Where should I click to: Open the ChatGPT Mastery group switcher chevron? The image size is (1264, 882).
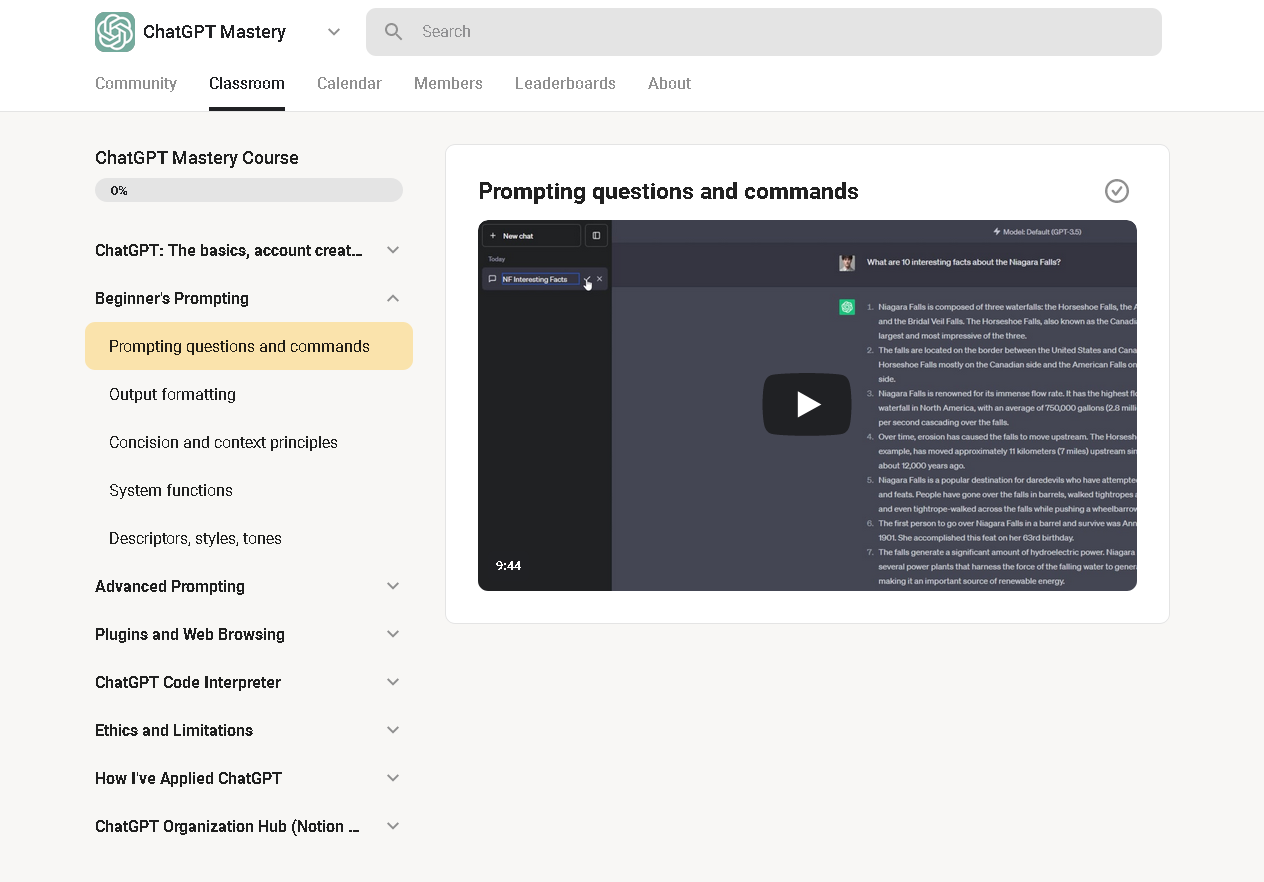pos(334,32)
